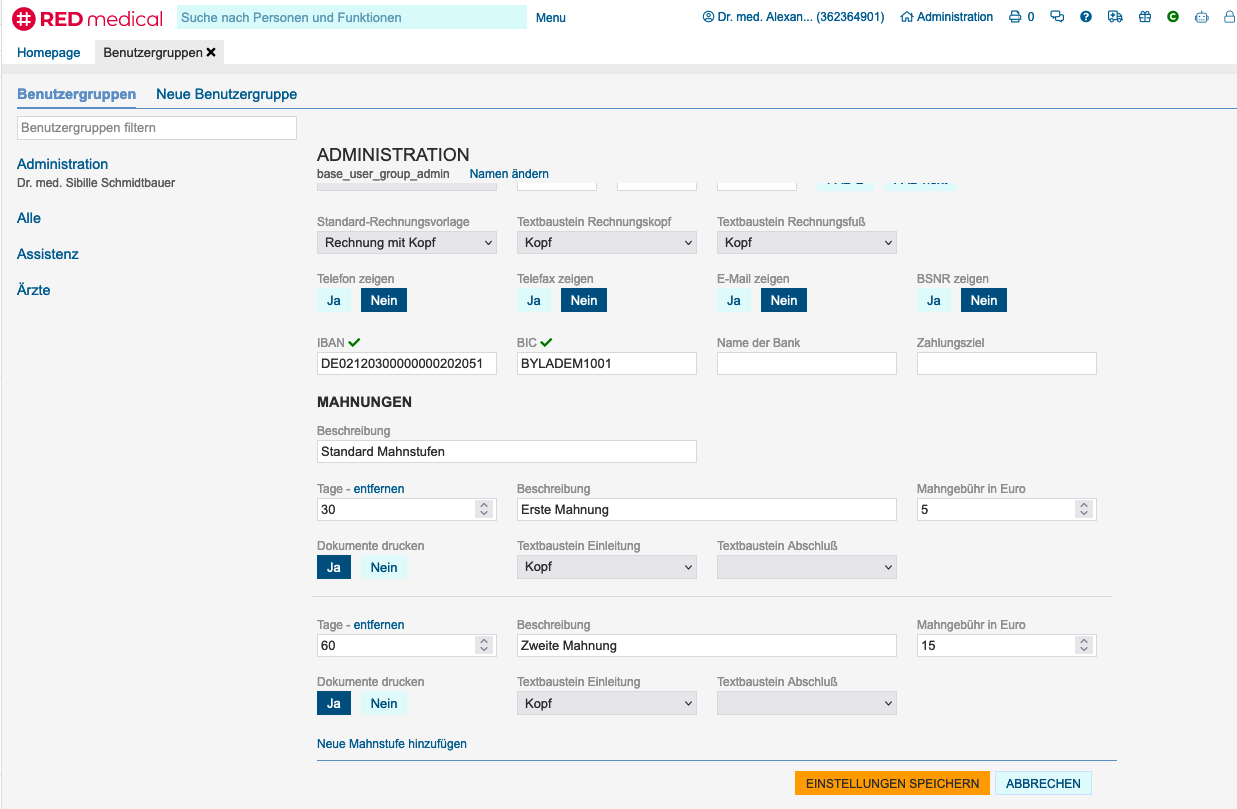Set Telefon zeigen to Ja

click(x=333, y=300)
